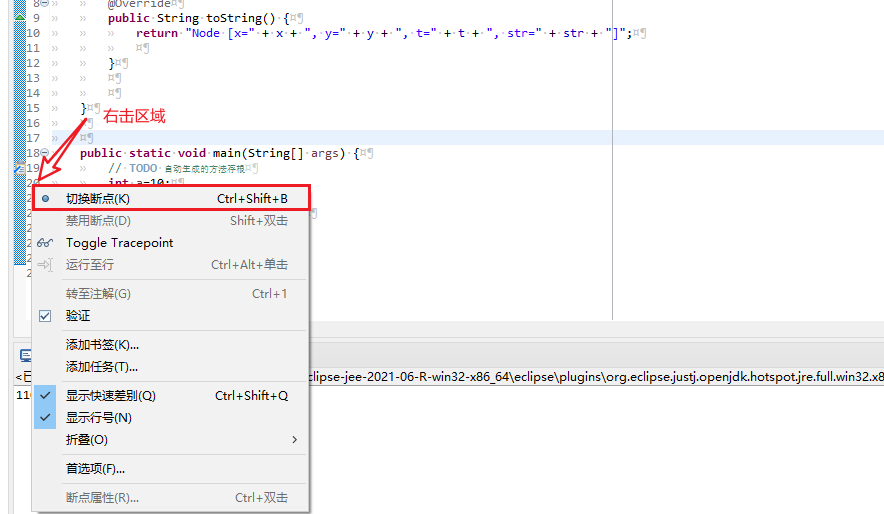
Task: Click 断点属性(R)... at menu bottom
Action: 102,498
